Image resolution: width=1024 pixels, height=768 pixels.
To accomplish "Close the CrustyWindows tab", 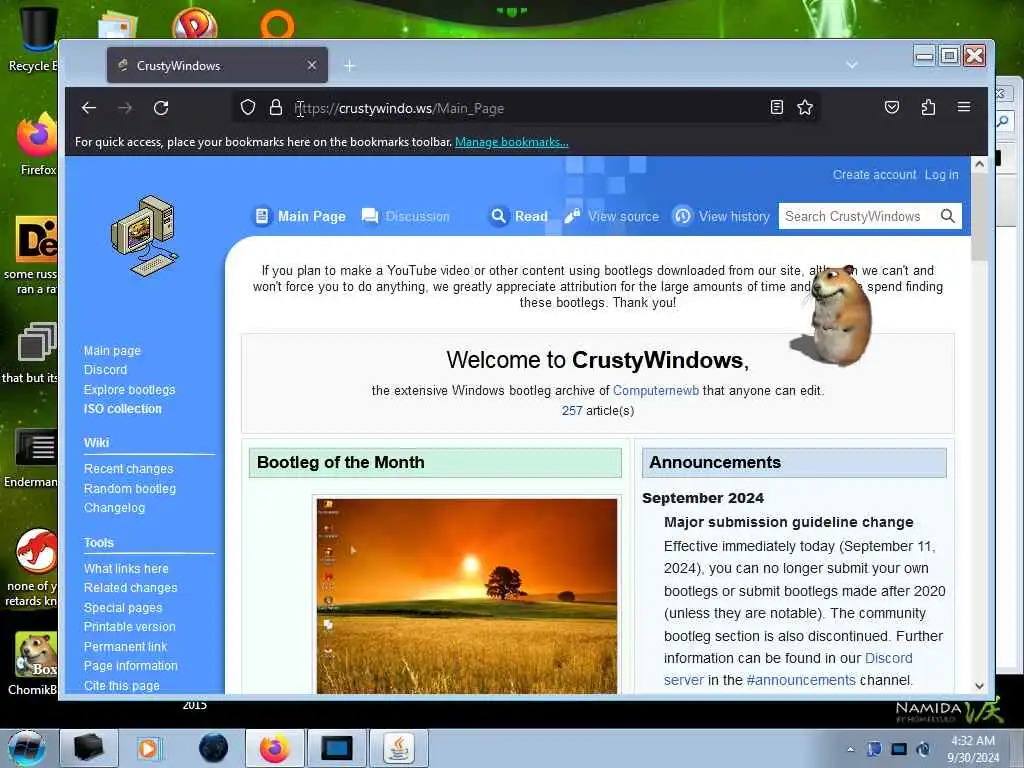I will point(312,65).
